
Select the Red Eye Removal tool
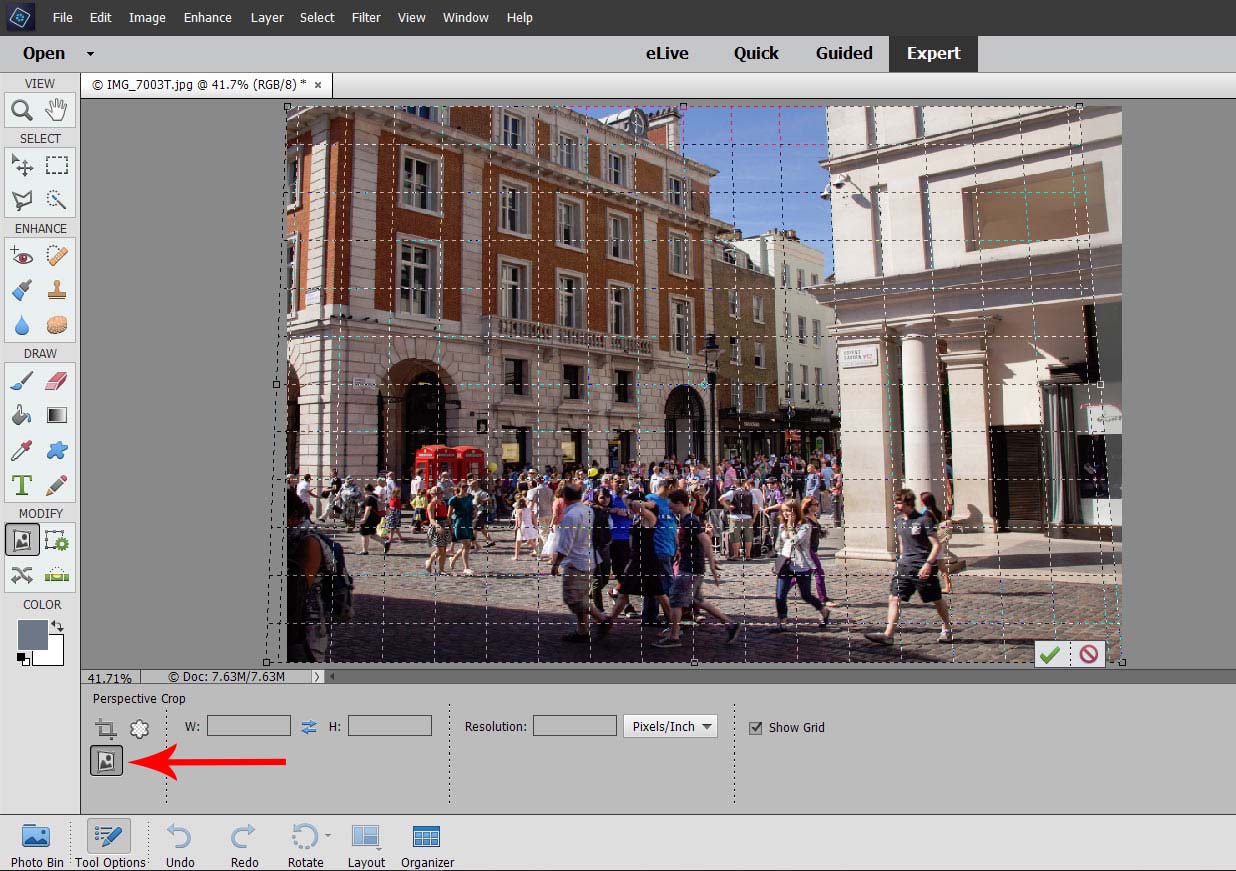22,256
